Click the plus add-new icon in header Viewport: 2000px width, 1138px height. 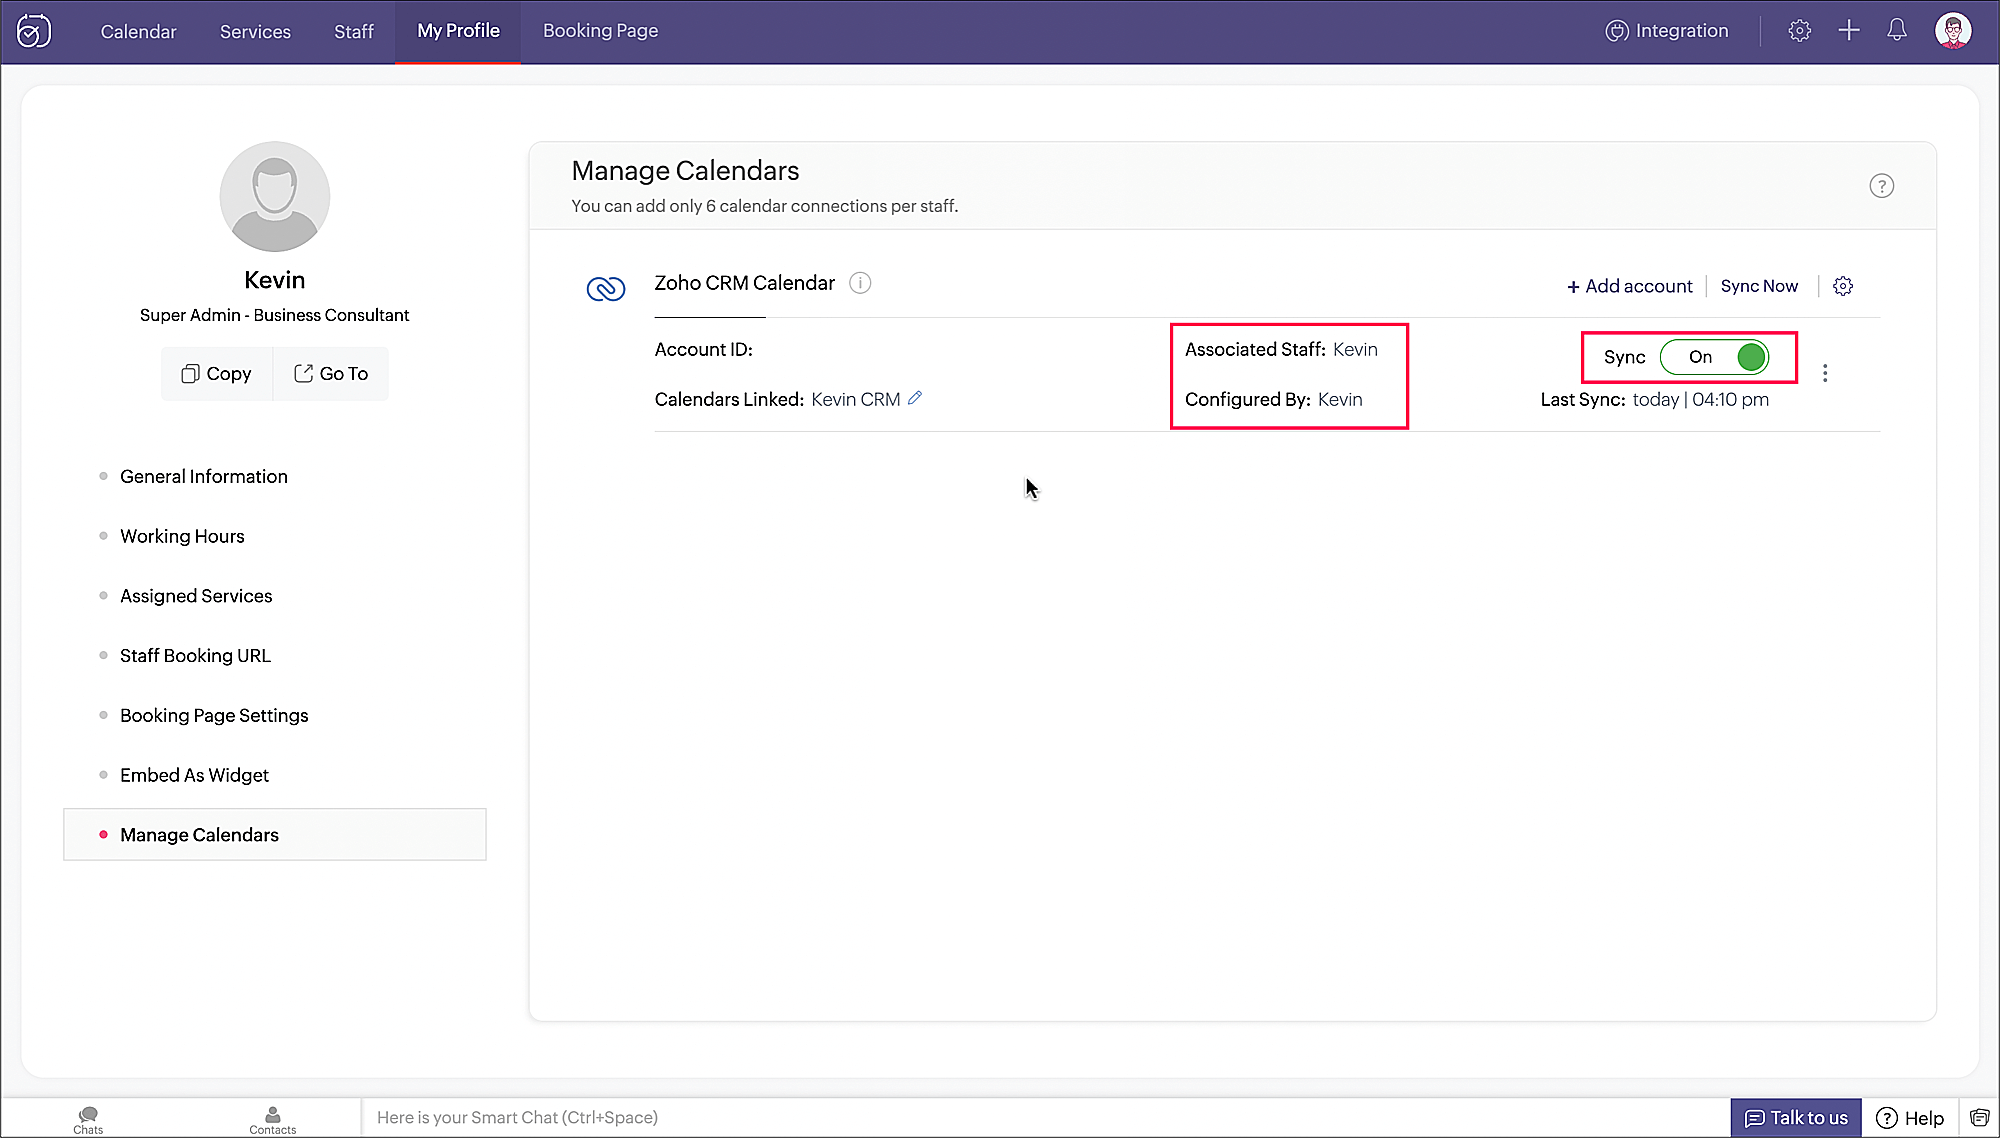click(1849, 31)
